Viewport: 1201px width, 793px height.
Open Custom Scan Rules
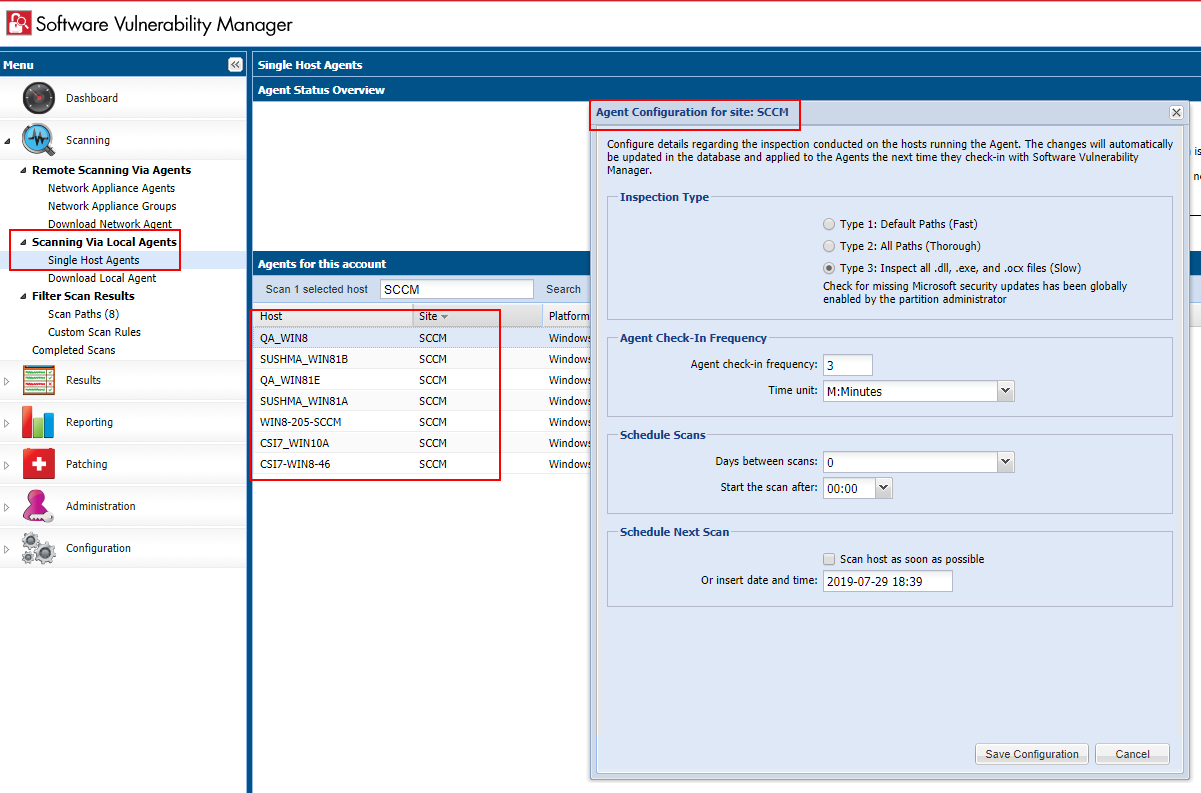coord(94,332)
